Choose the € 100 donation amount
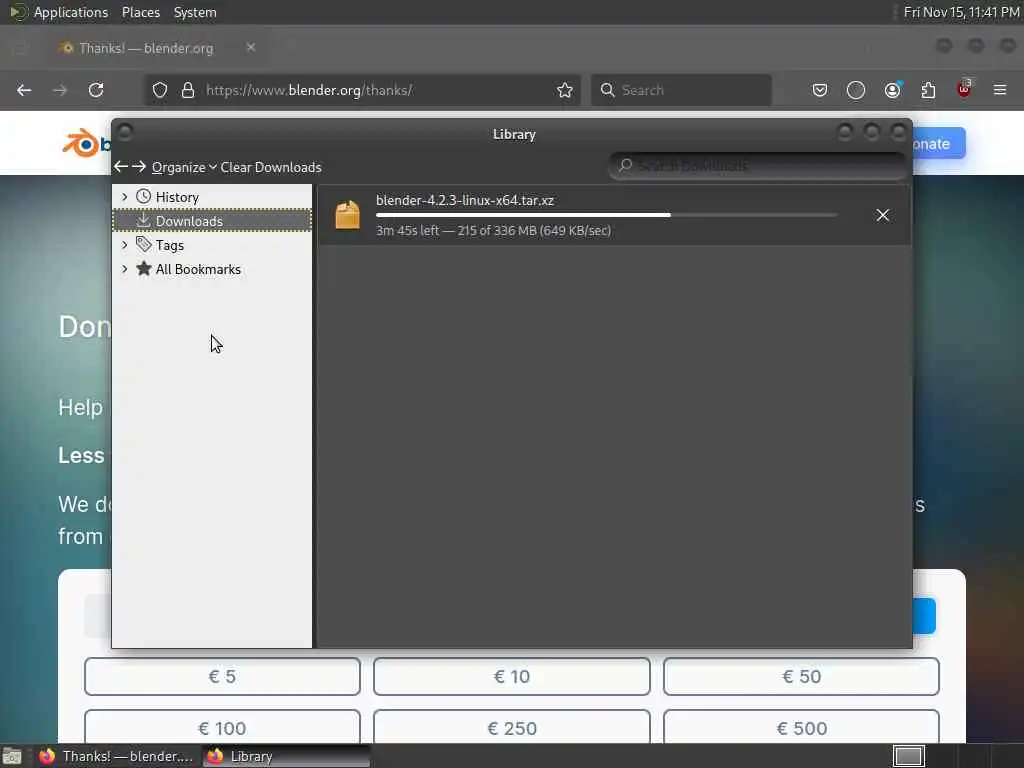This screenshot has width=1024, height=768. coord(222,727)
